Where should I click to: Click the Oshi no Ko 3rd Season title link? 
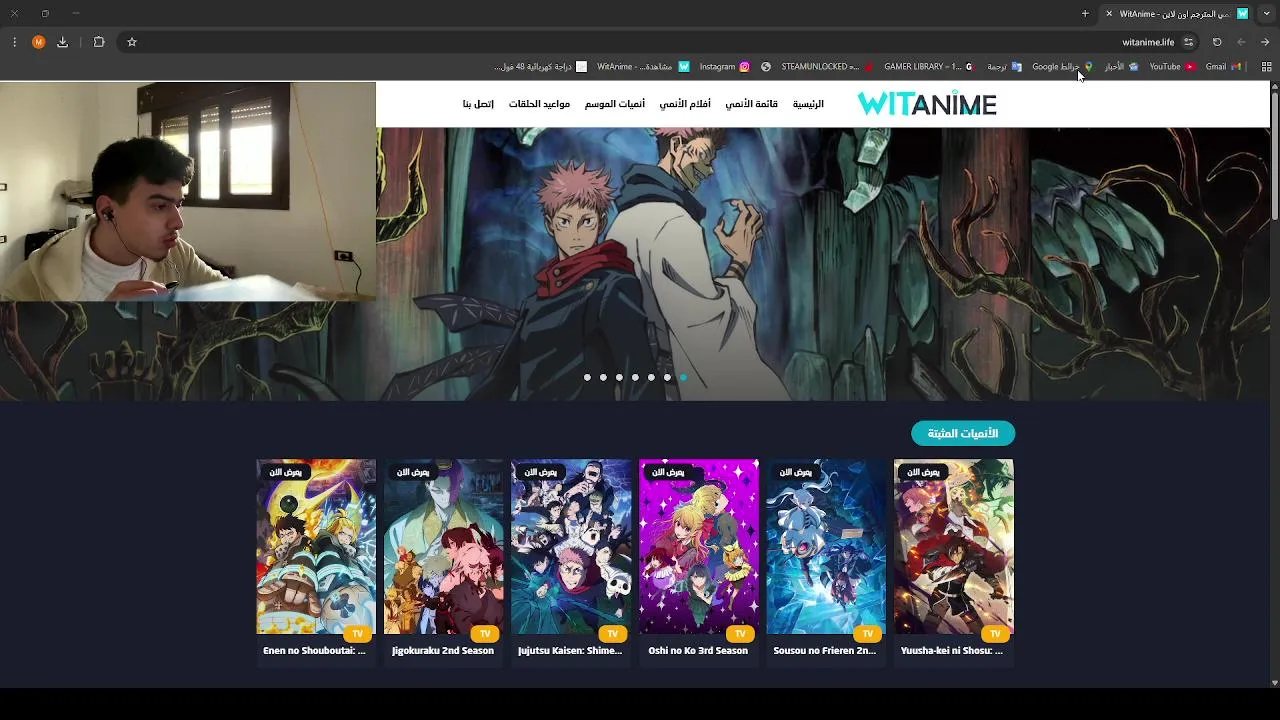tap(698, 651)
